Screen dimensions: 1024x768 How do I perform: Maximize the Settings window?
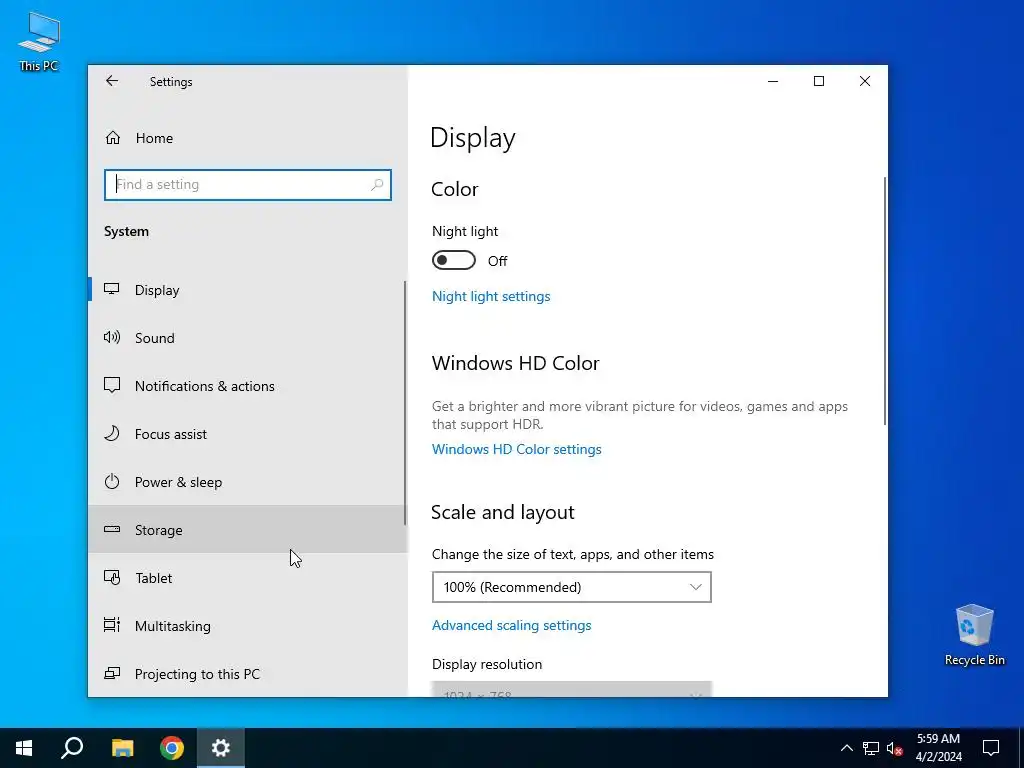(819, 81)
